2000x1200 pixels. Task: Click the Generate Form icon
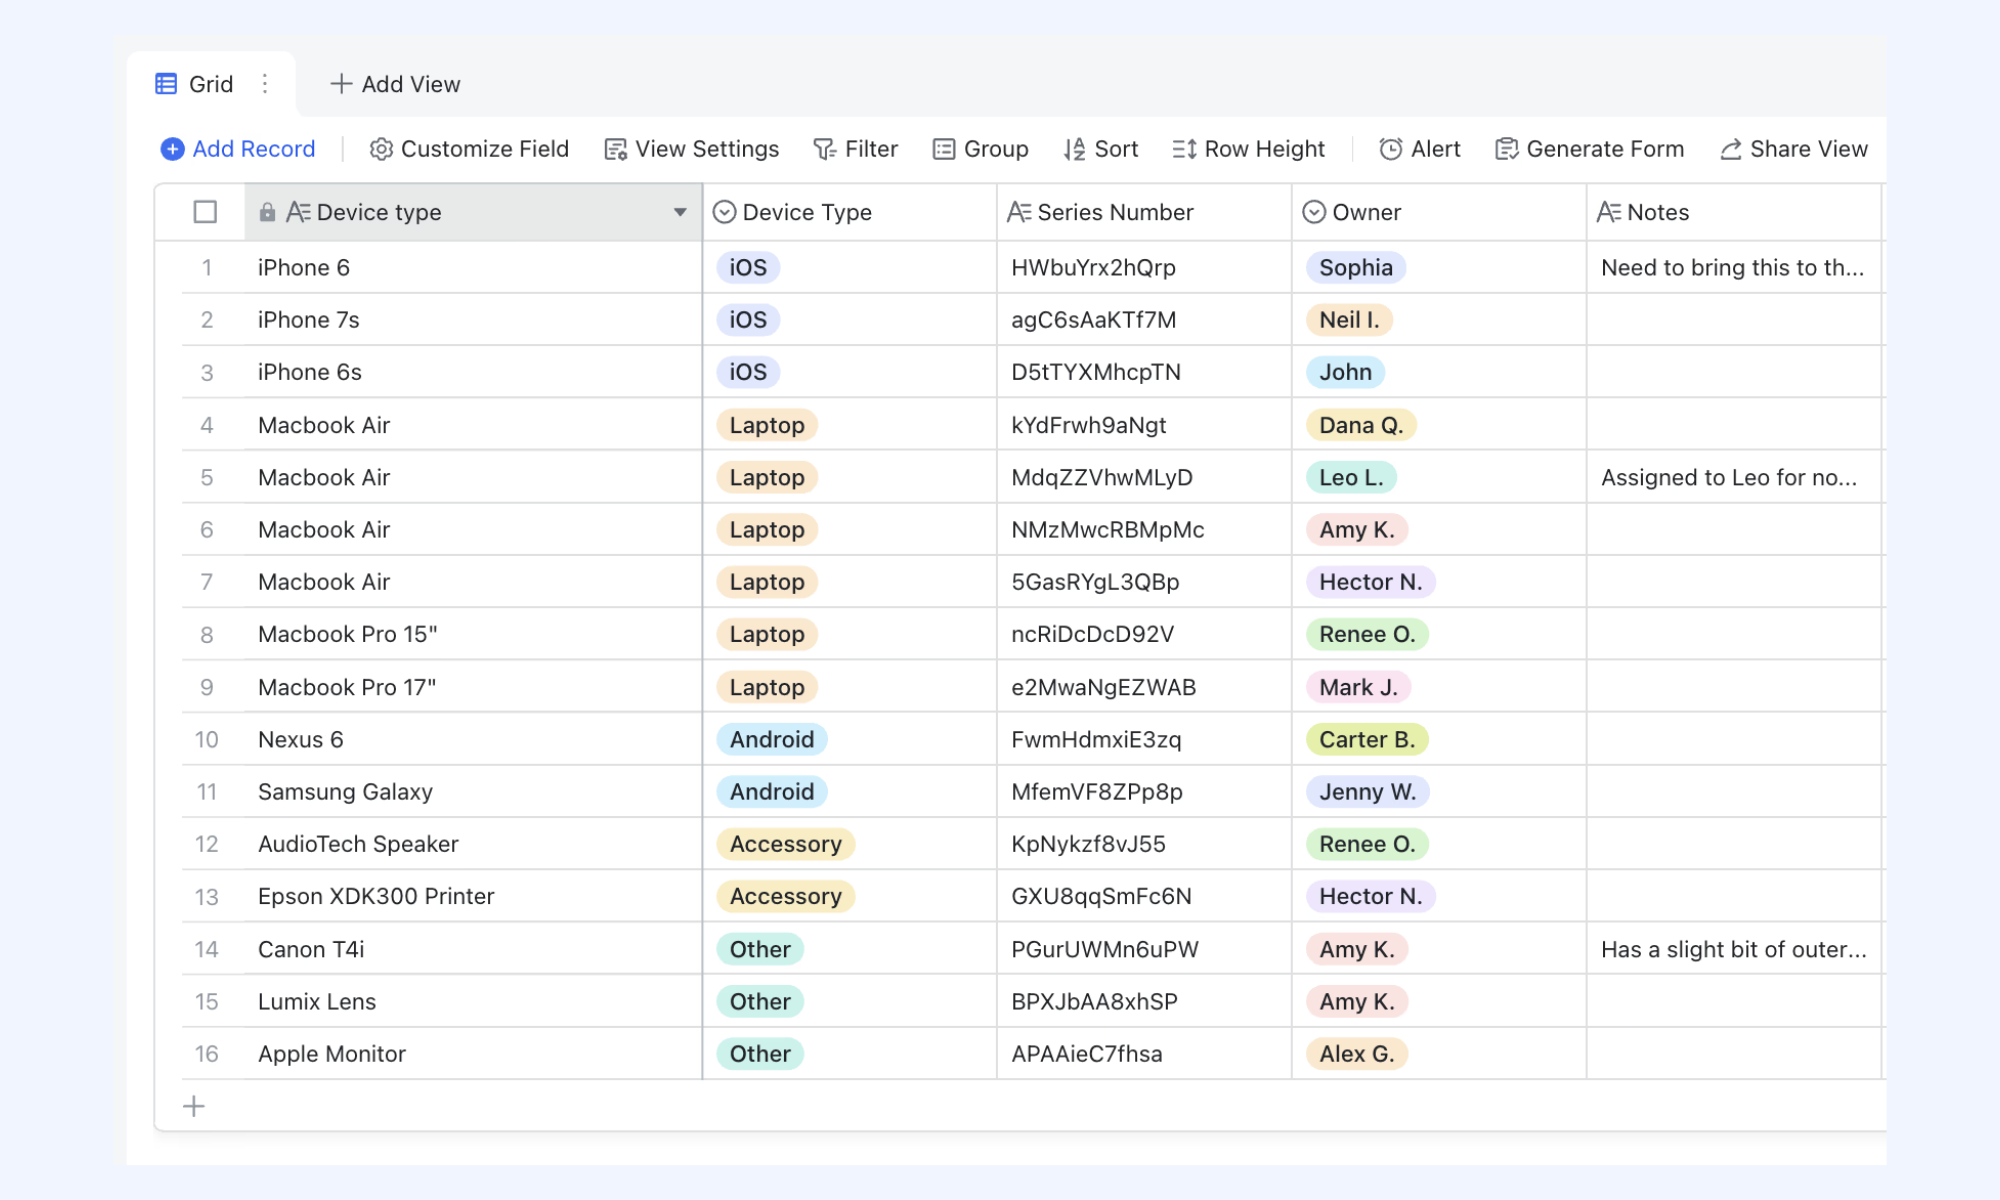(x=1507, y=149)
